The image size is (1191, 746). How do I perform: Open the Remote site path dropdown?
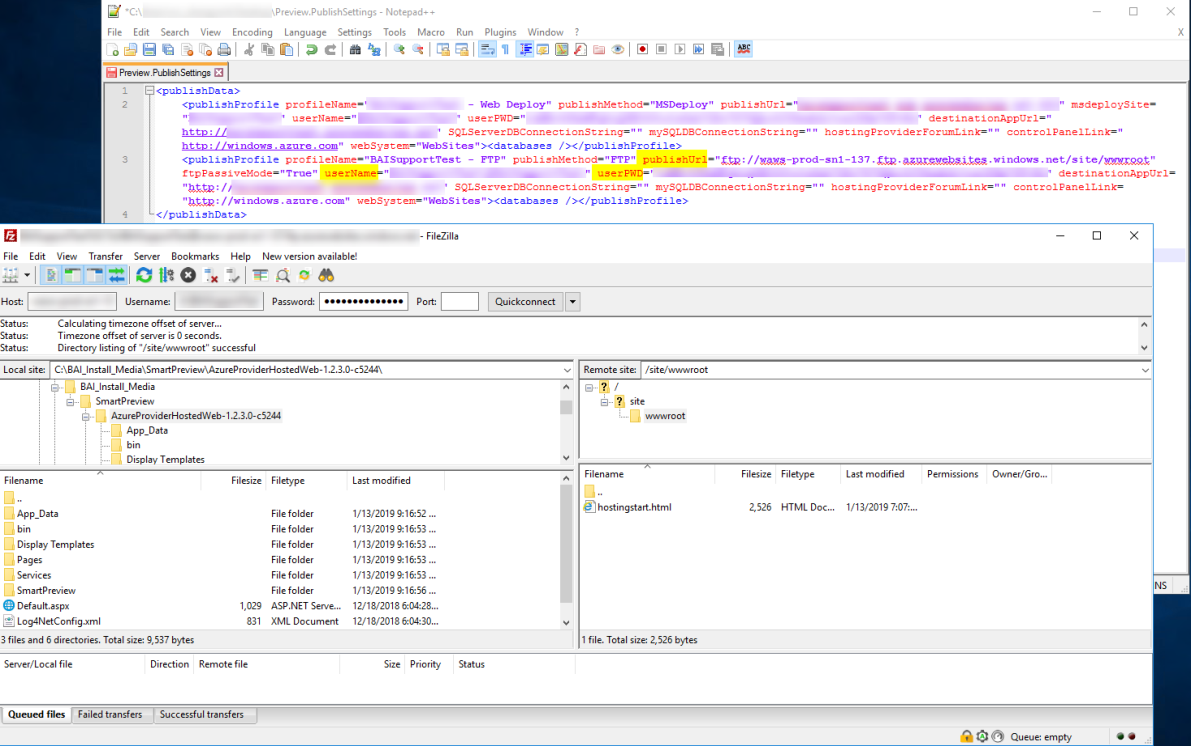click(x=1145, y=370)
